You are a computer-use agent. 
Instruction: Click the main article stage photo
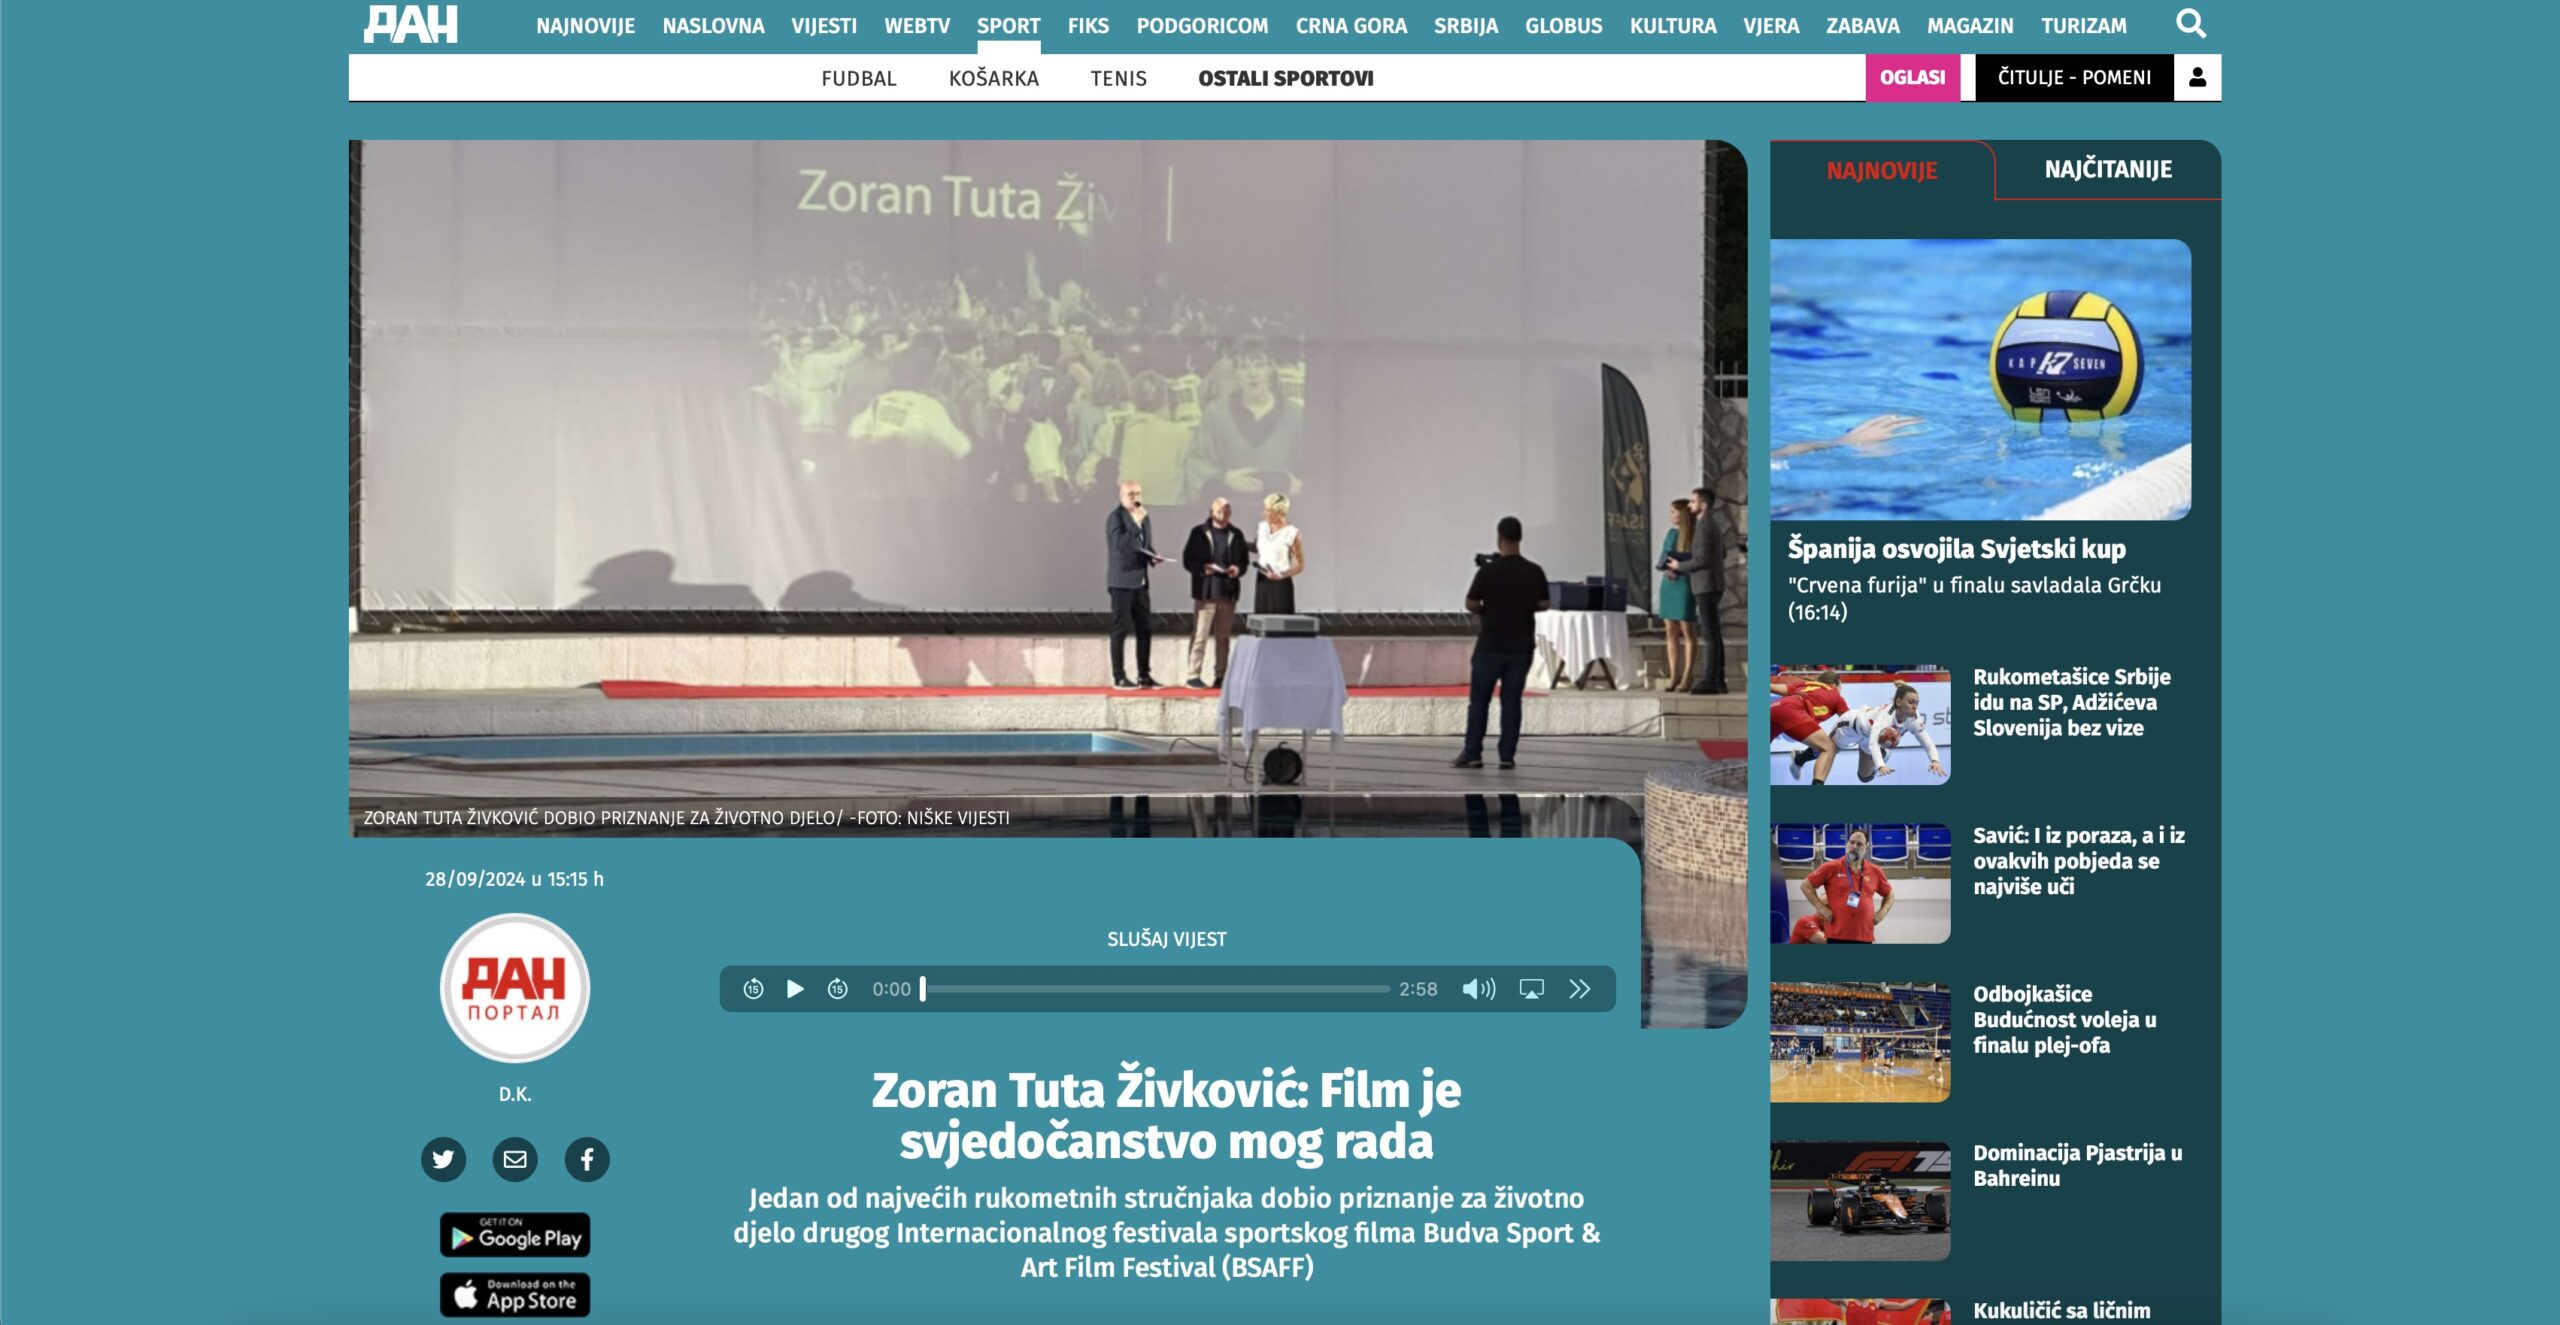click(x=1047, y=488)
